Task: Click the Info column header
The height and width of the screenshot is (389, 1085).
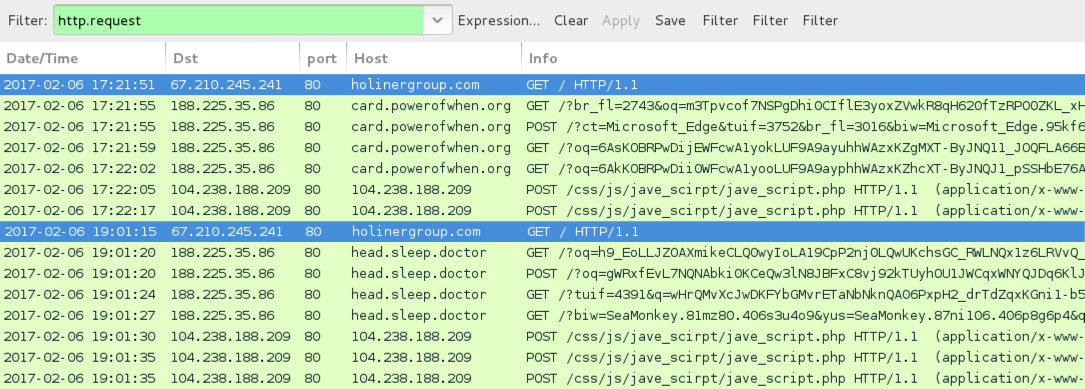Action: point(803,58)
